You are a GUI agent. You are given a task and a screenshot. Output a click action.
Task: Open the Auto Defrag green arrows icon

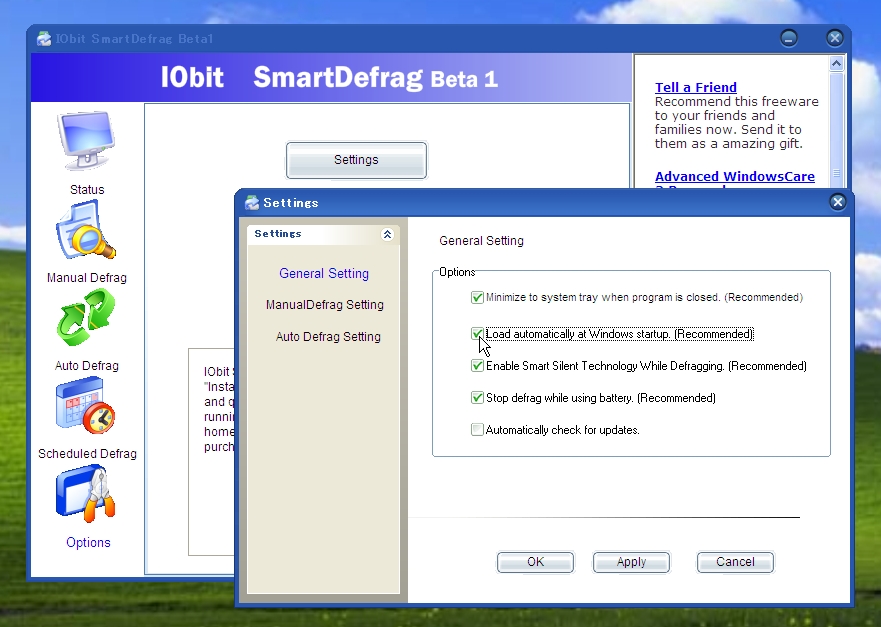pos(85,317)
